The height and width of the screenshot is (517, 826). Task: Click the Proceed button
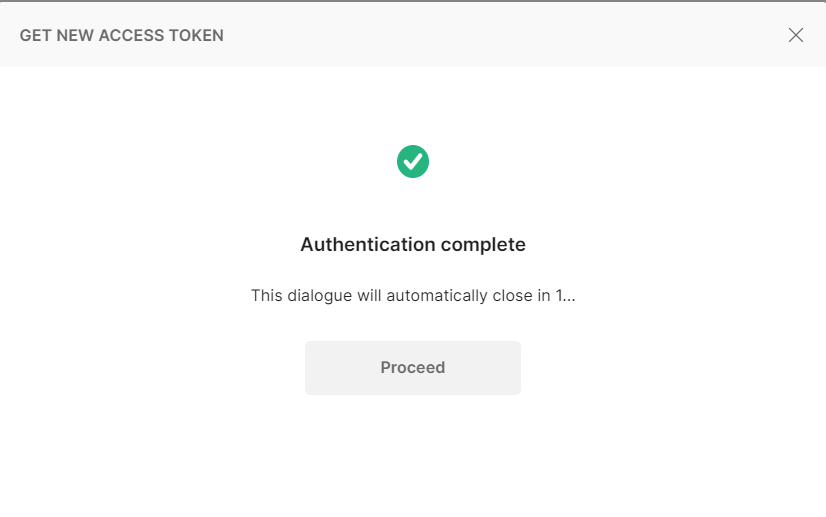(x=412, y=367)
